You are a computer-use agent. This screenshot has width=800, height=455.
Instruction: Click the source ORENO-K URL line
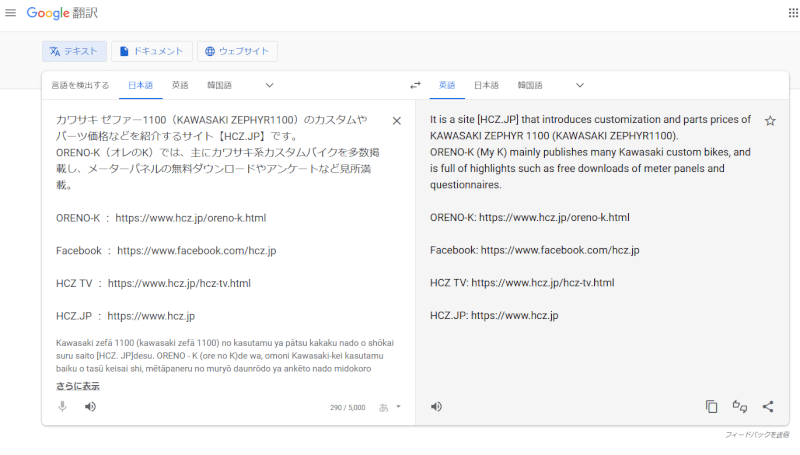[161, 218]
